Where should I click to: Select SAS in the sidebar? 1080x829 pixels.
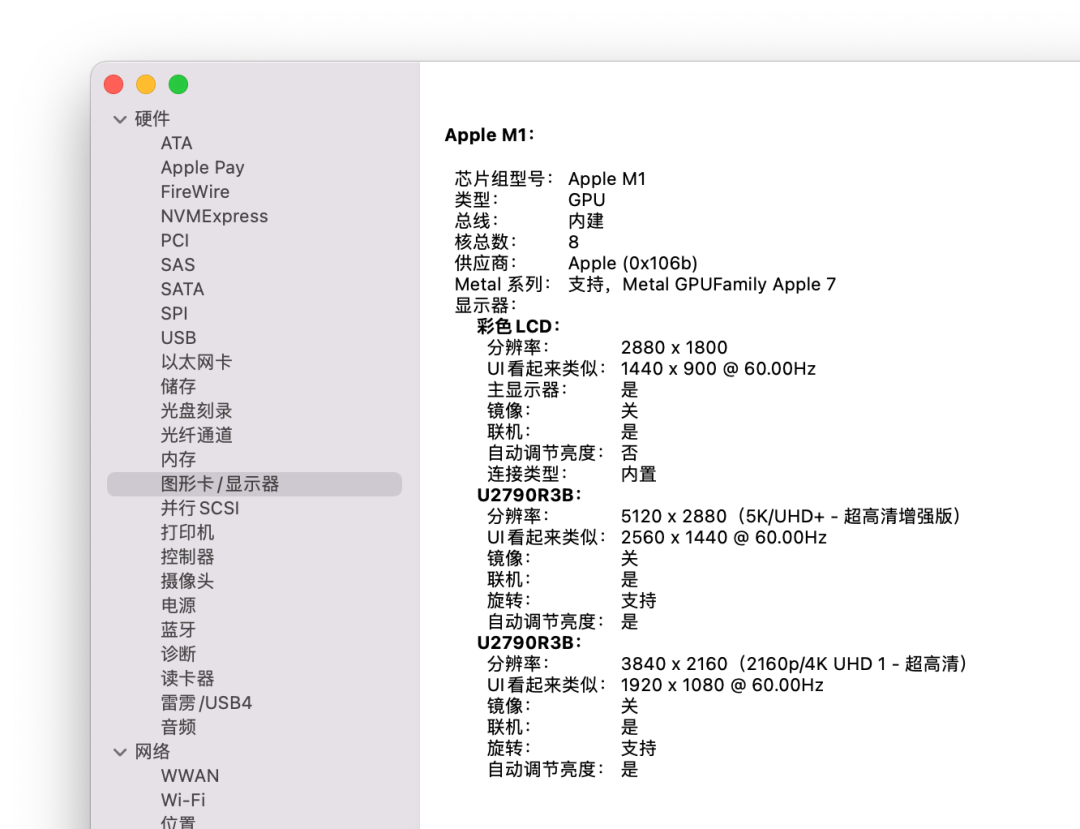click(x=178, y=265)
